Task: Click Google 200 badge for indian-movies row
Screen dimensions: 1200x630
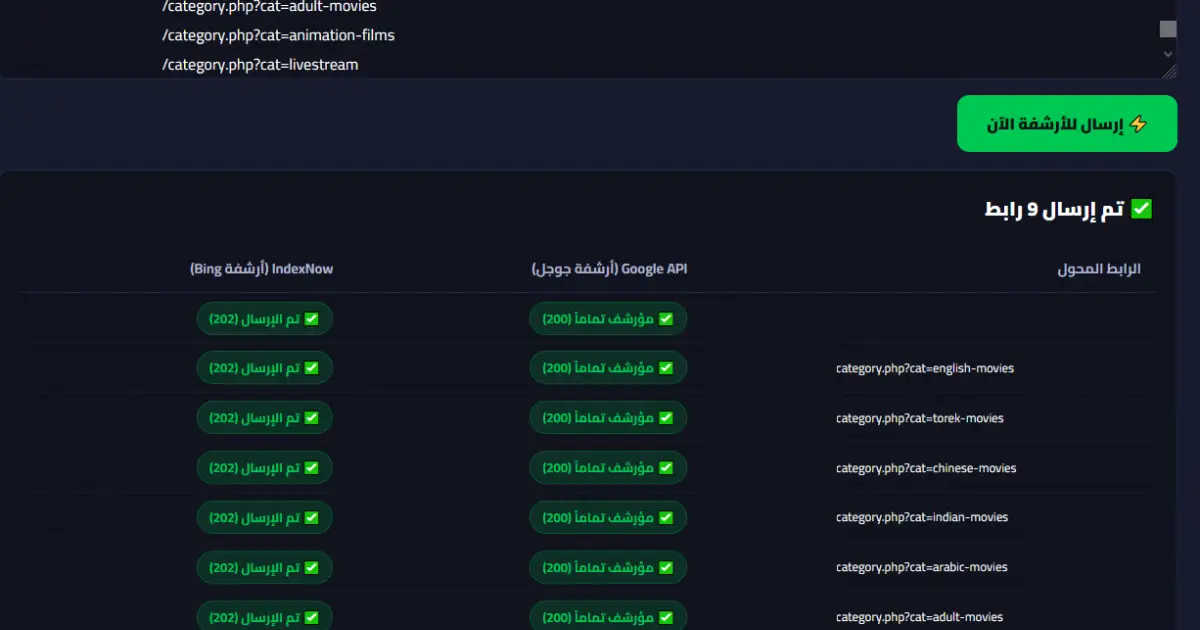Action: coord(608,517)
